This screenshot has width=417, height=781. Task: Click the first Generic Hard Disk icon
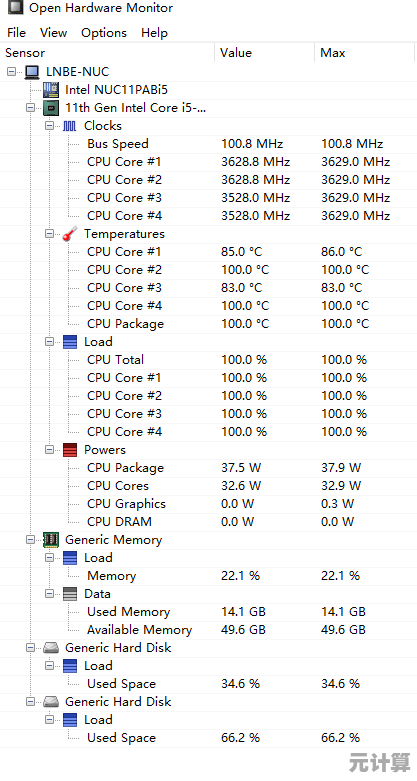[51, 648]
